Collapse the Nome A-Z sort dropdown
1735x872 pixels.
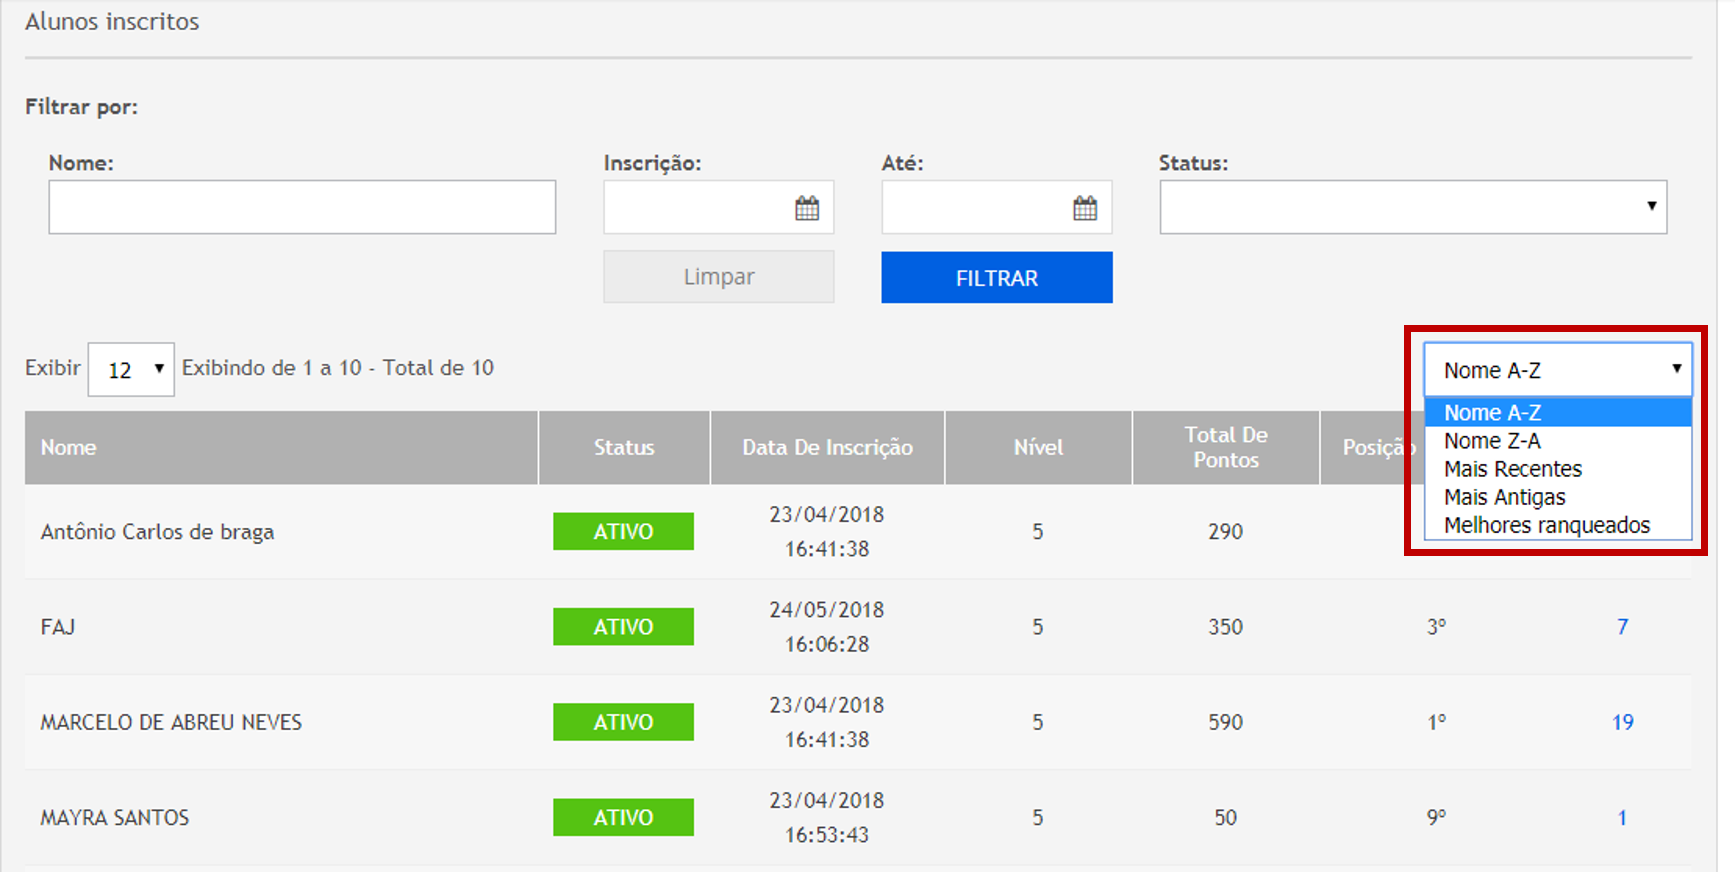[1557, 370]
